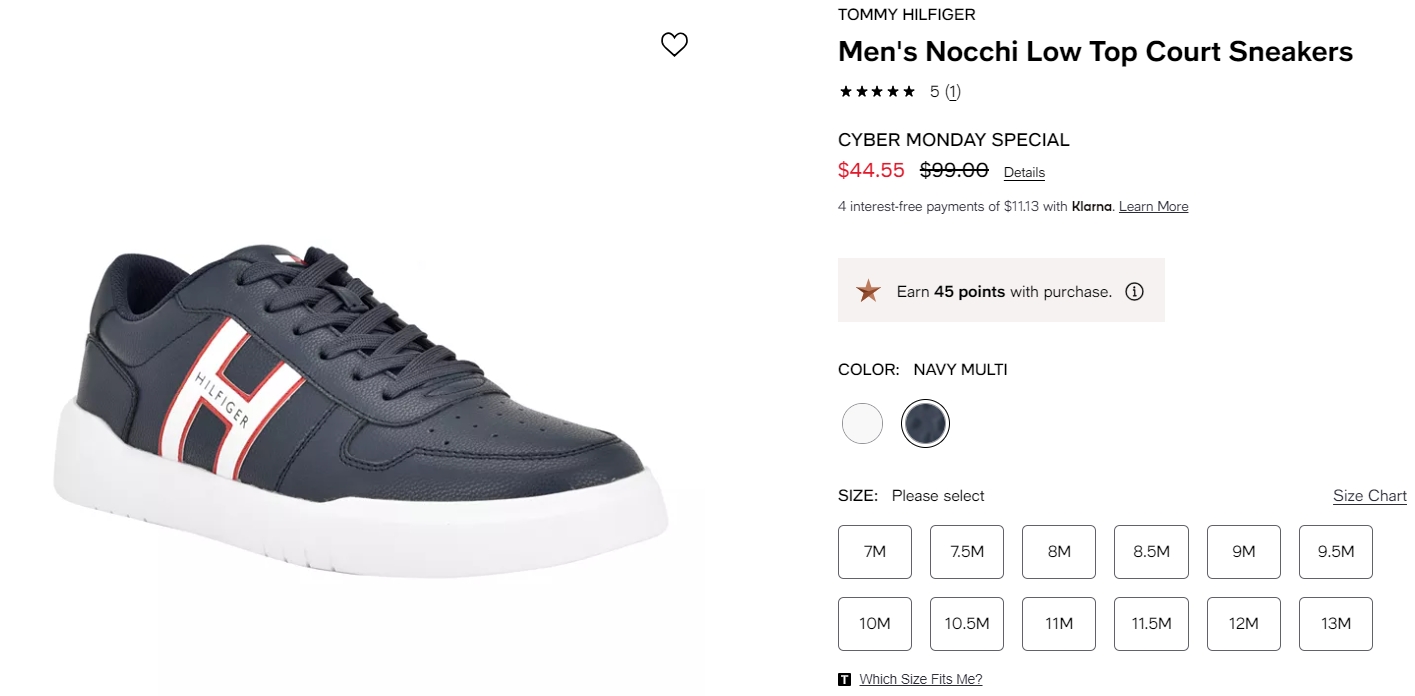Open price Details link
The image size is (1415, 696).
(x=1024, y=172)
